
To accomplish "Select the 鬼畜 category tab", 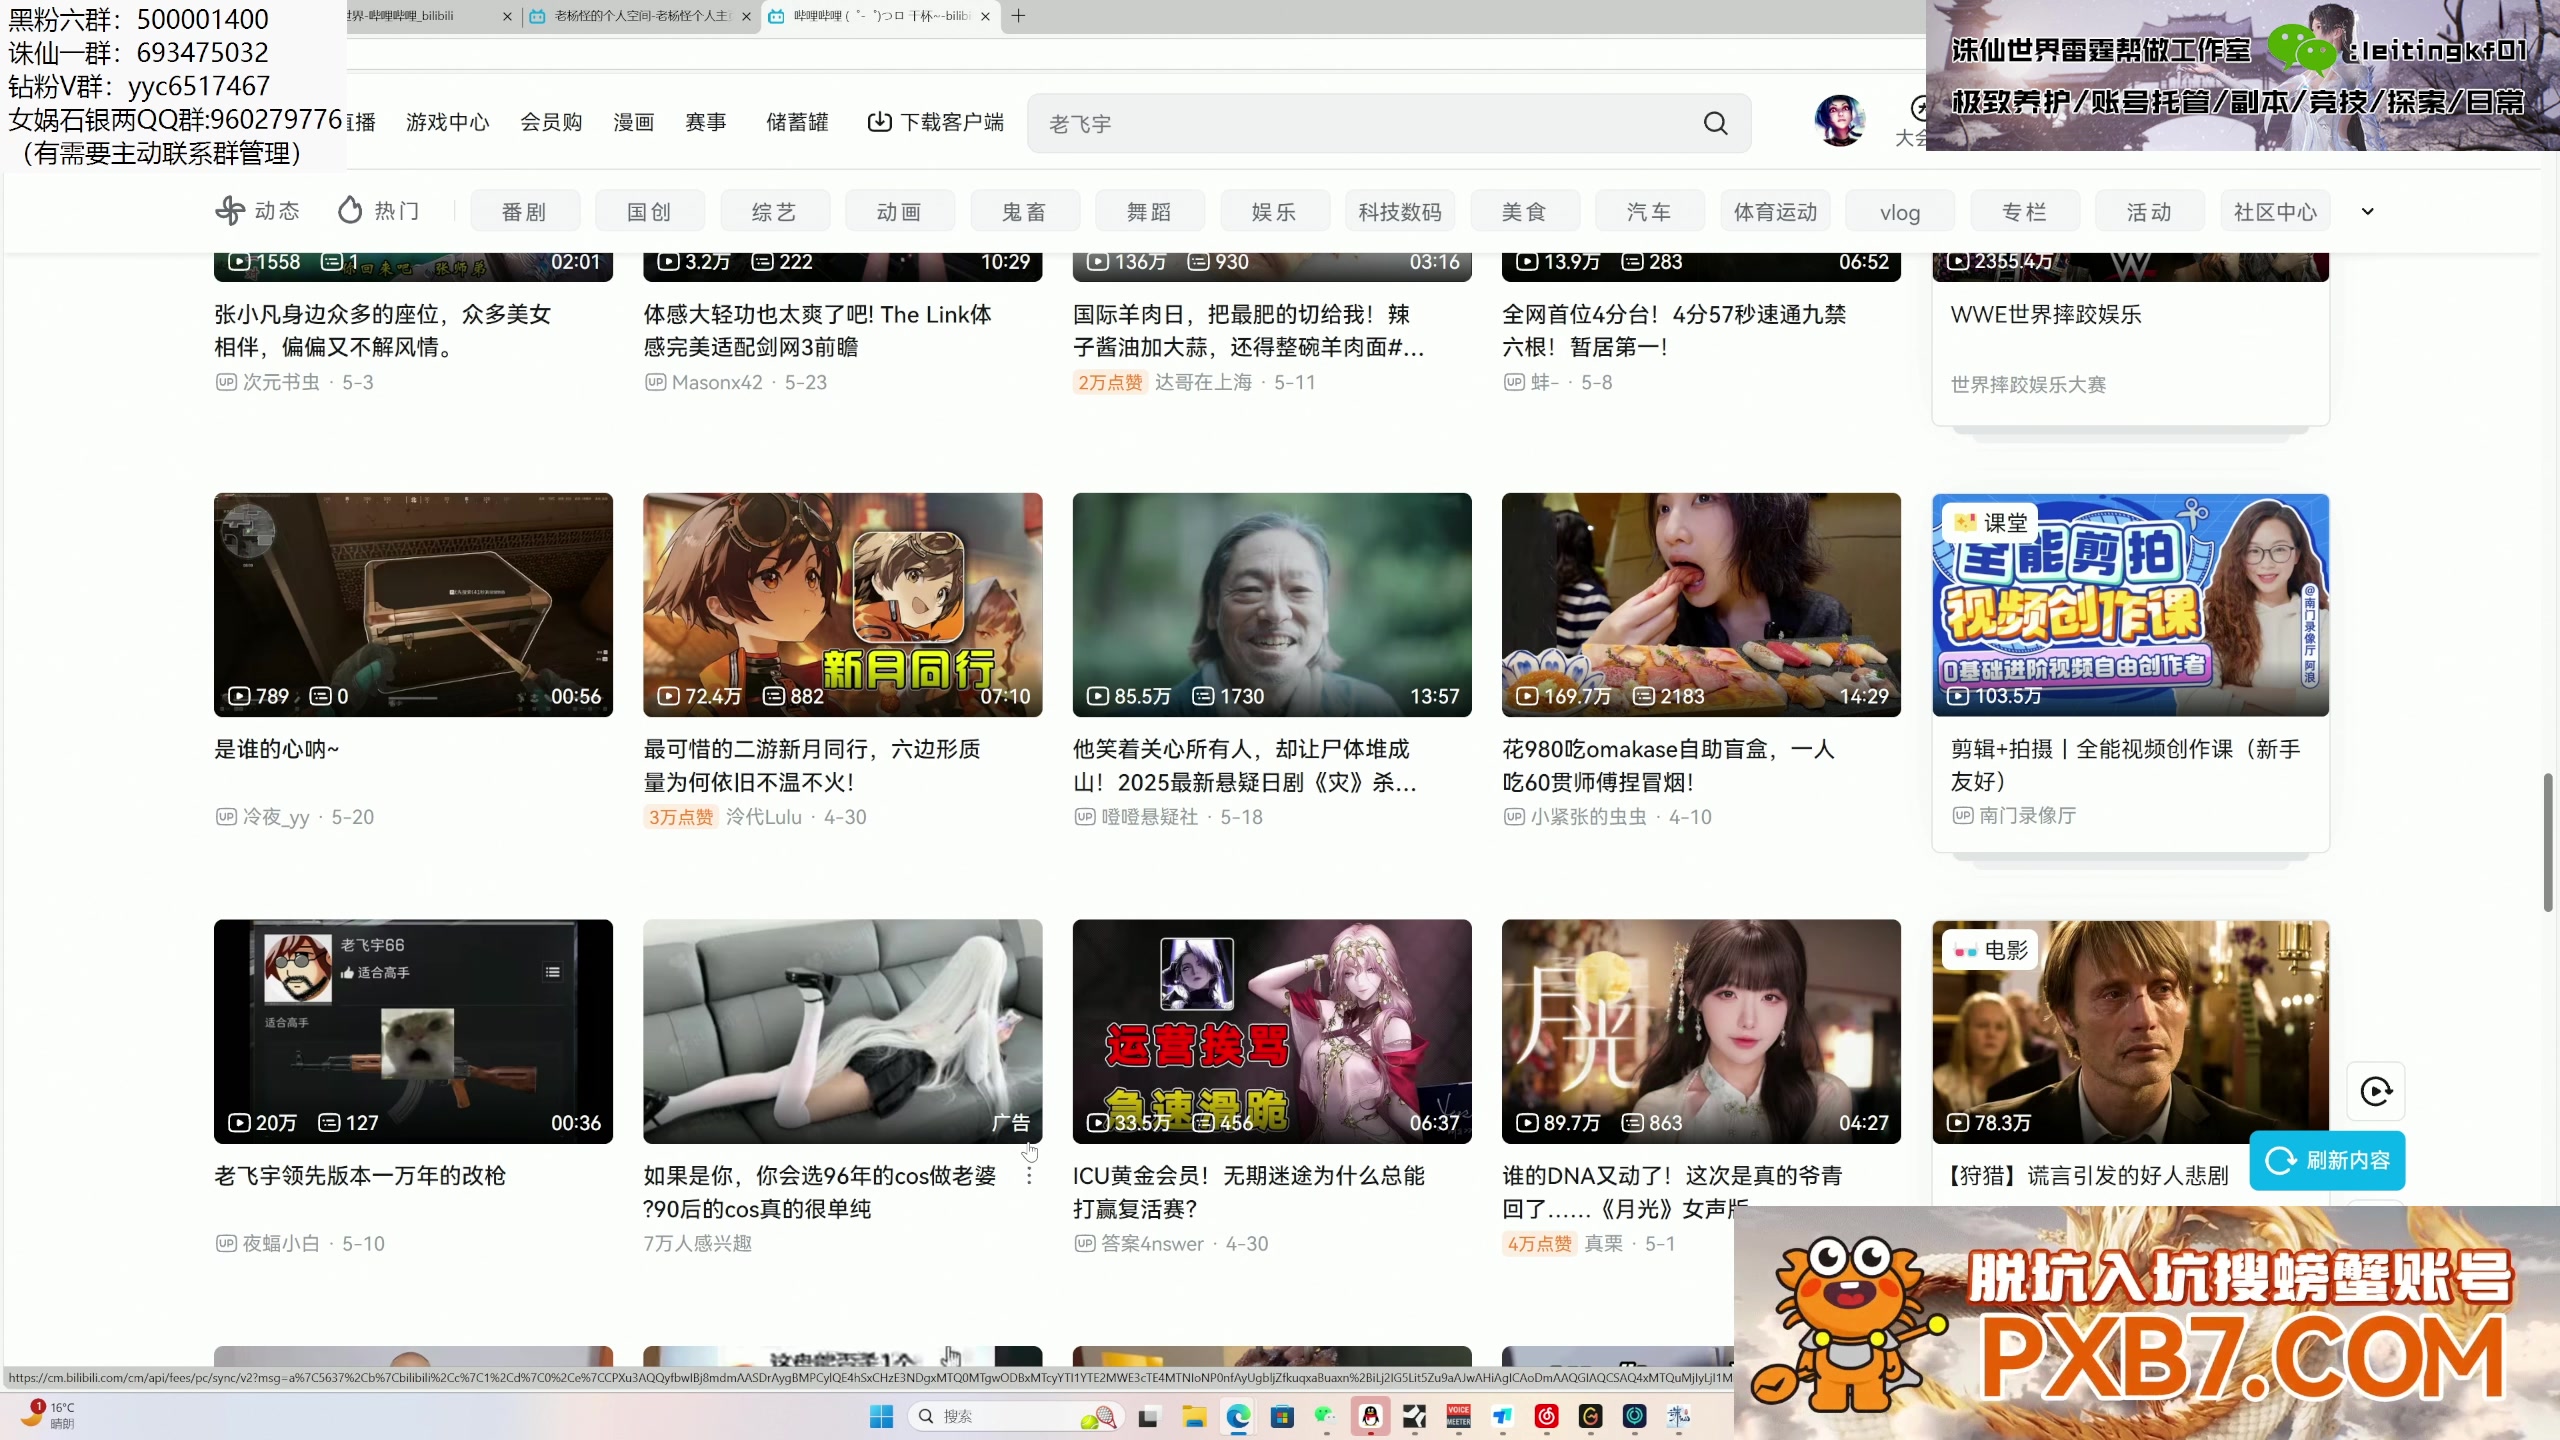I will pos(1024,212).
